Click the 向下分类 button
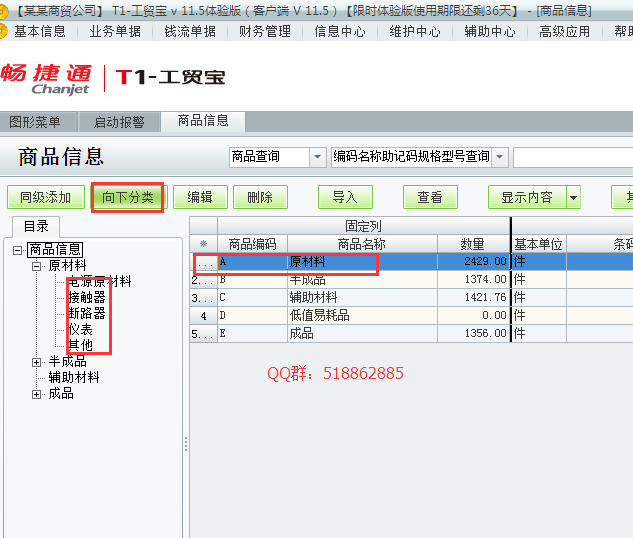 click(x=128, y=197)
